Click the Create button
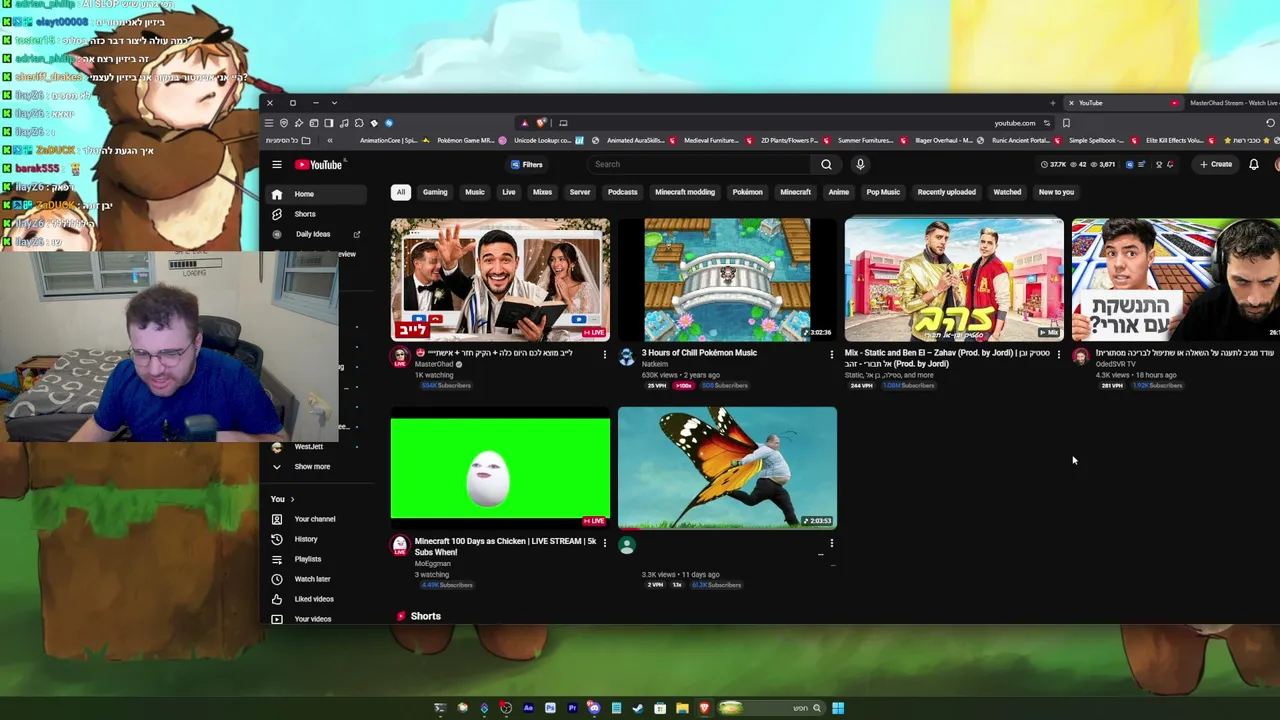This screenshot has width=1280, height=720. [x=1217, y=164]
